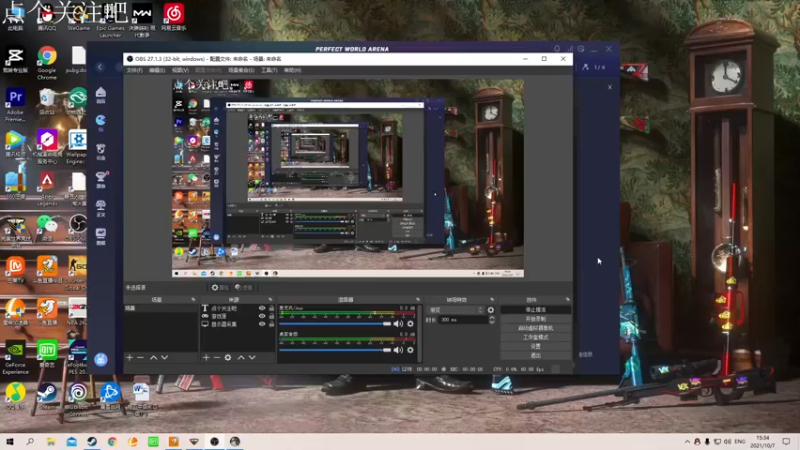Pop out the Sources dock panel
Viewport: 800px width, 450px height.
coord(270,299)
